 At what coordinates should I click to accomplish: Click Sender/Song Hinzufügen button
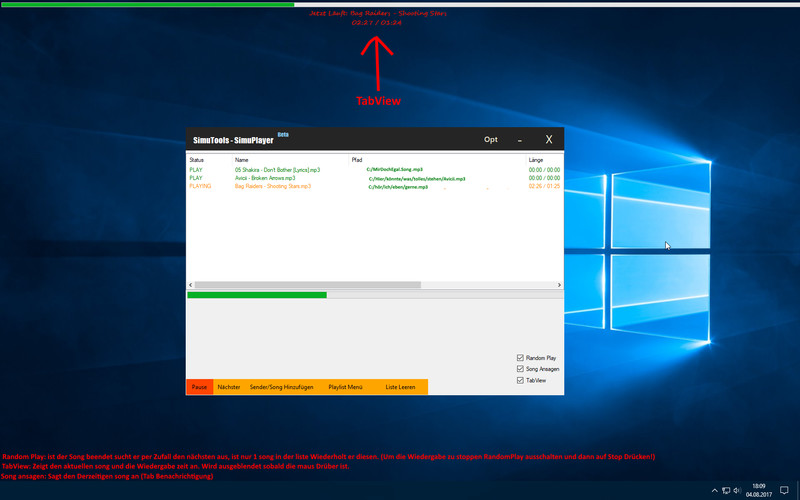coord(281,387)
